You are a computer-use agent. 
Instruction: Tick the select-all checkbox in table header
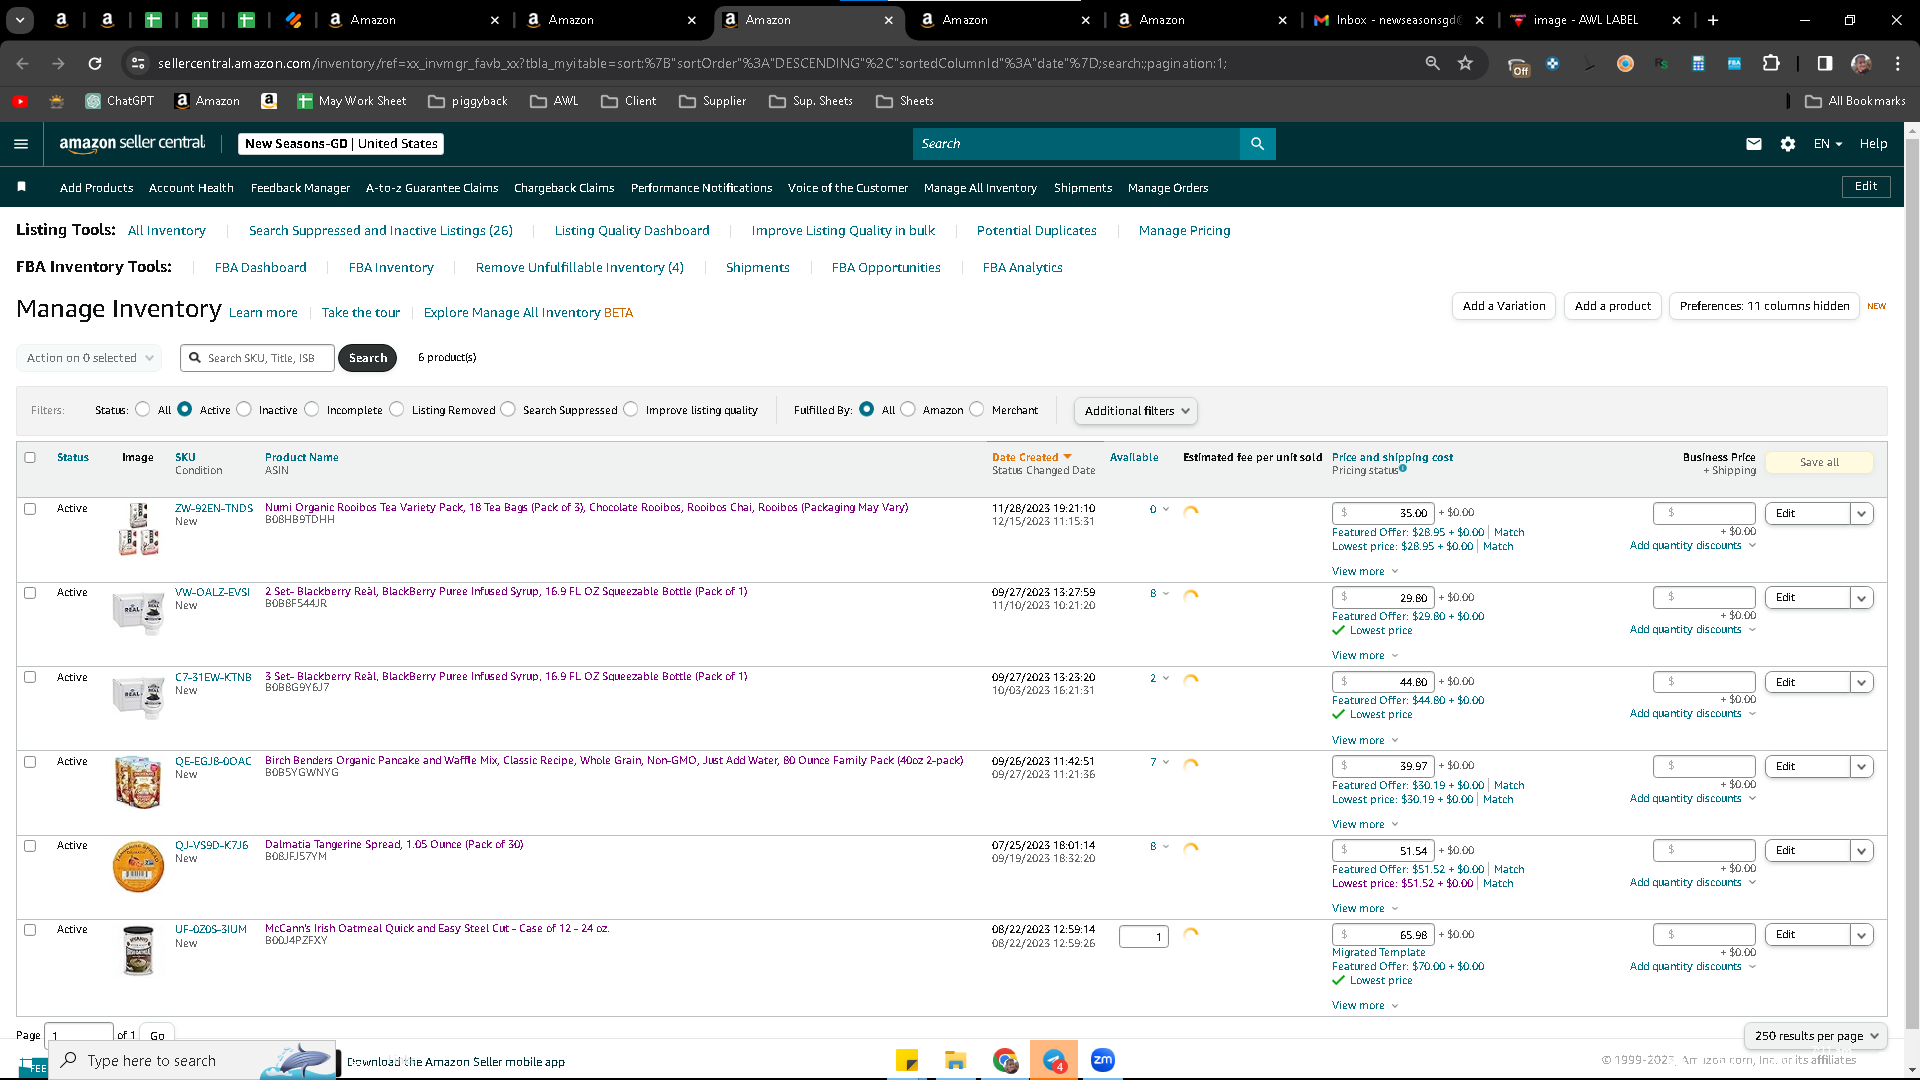(x=30, y=458)
